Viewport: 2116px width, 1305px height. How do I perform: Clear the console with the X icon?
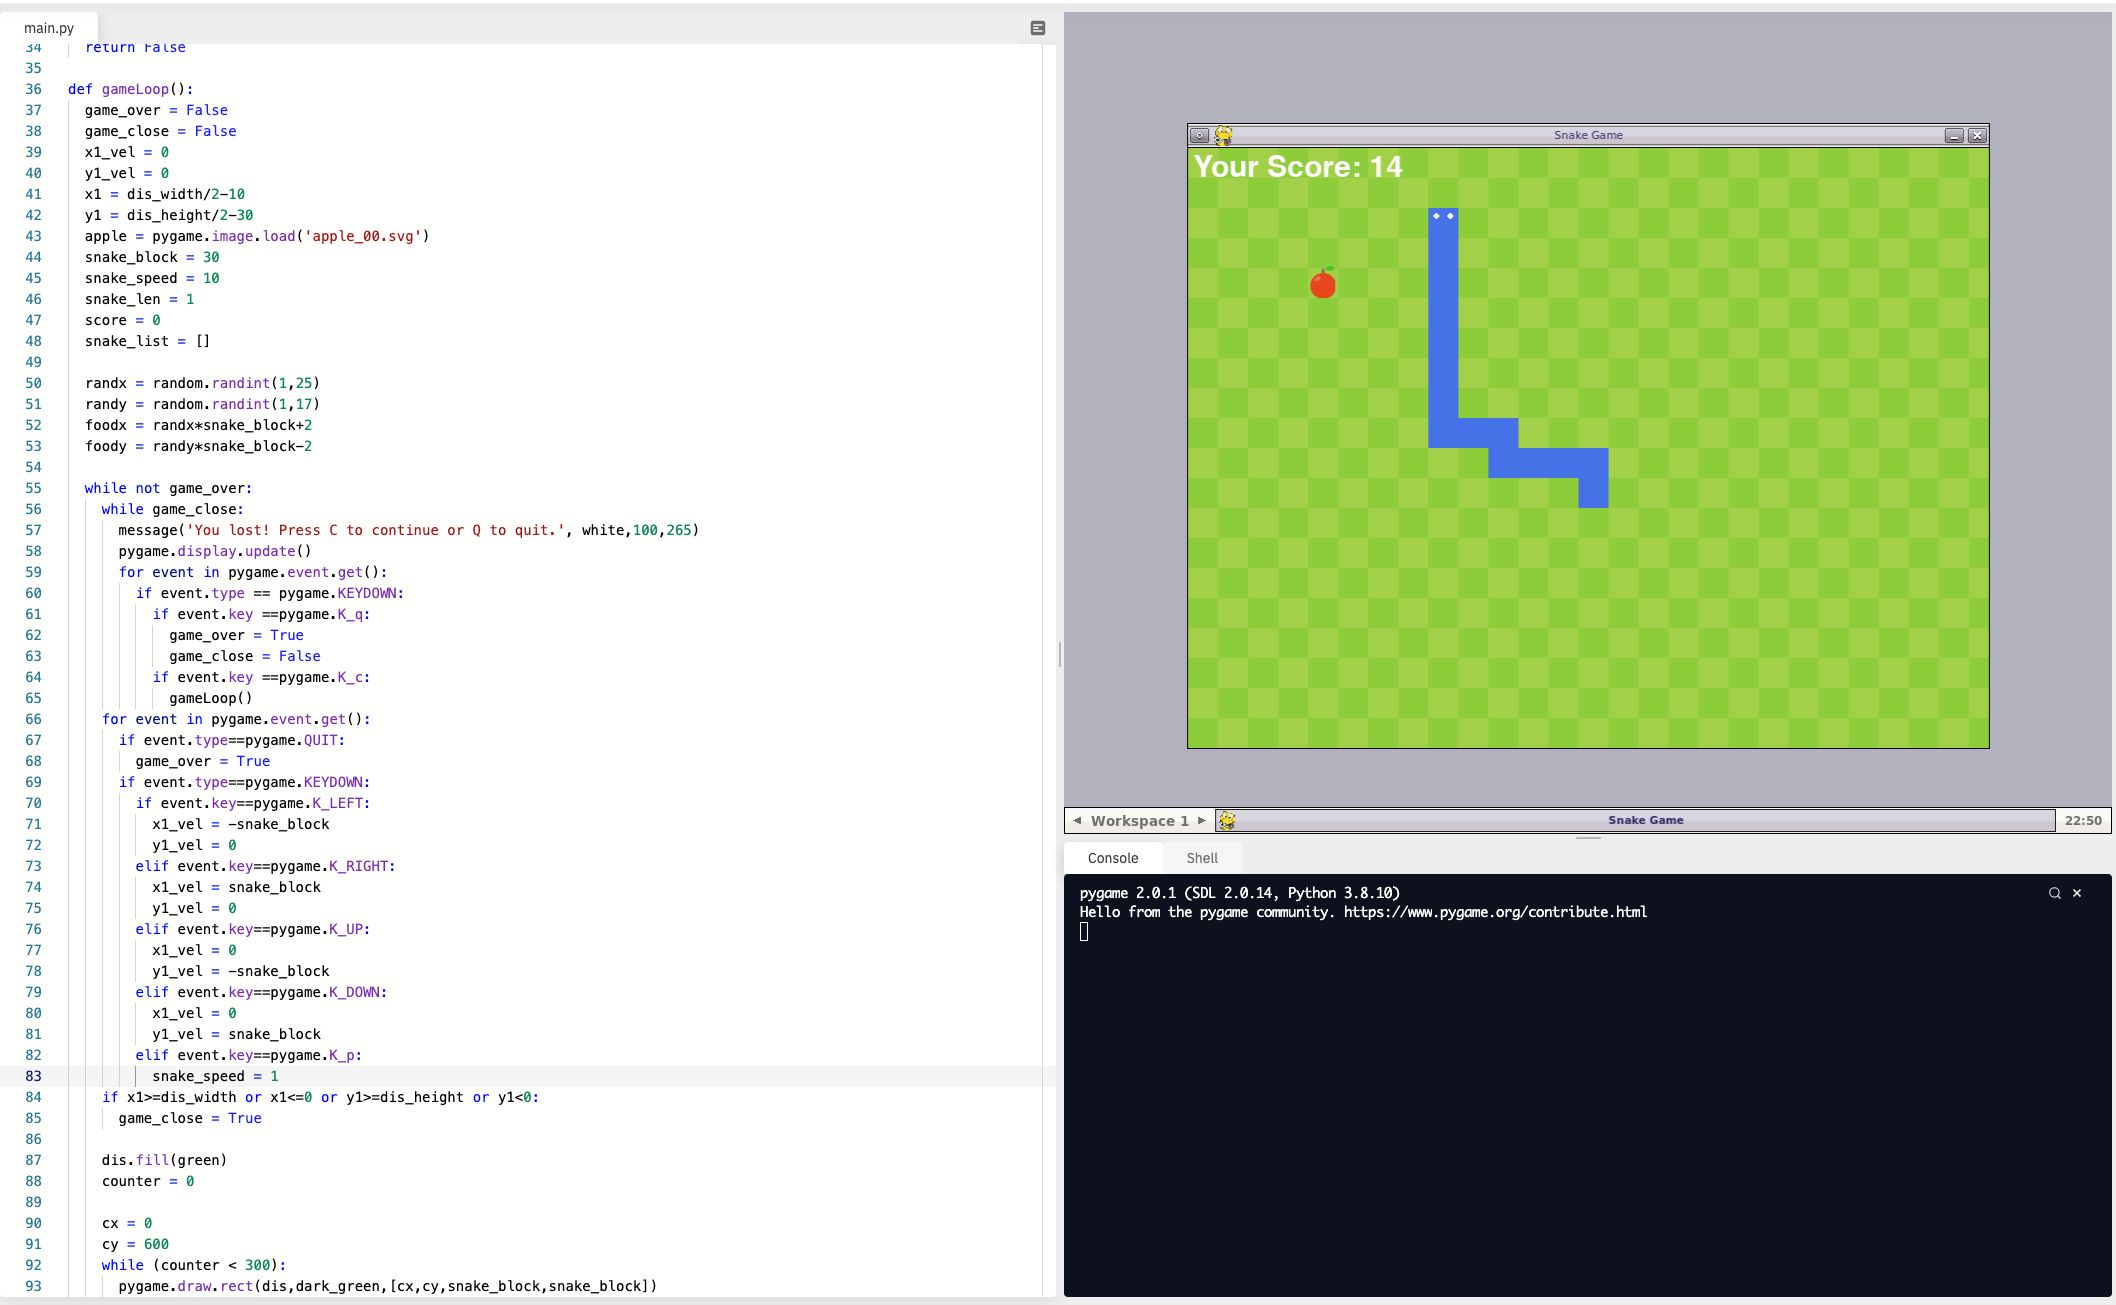pyautogui.click(x=2077, y=893)
